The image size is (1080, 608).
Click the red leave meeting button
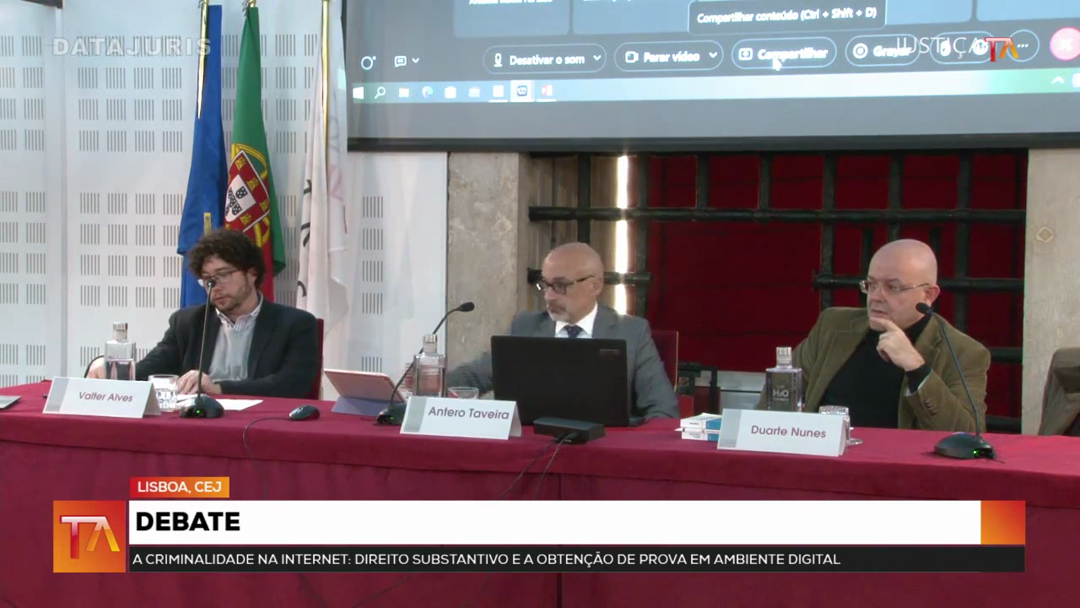click(x=1064, y=45)
